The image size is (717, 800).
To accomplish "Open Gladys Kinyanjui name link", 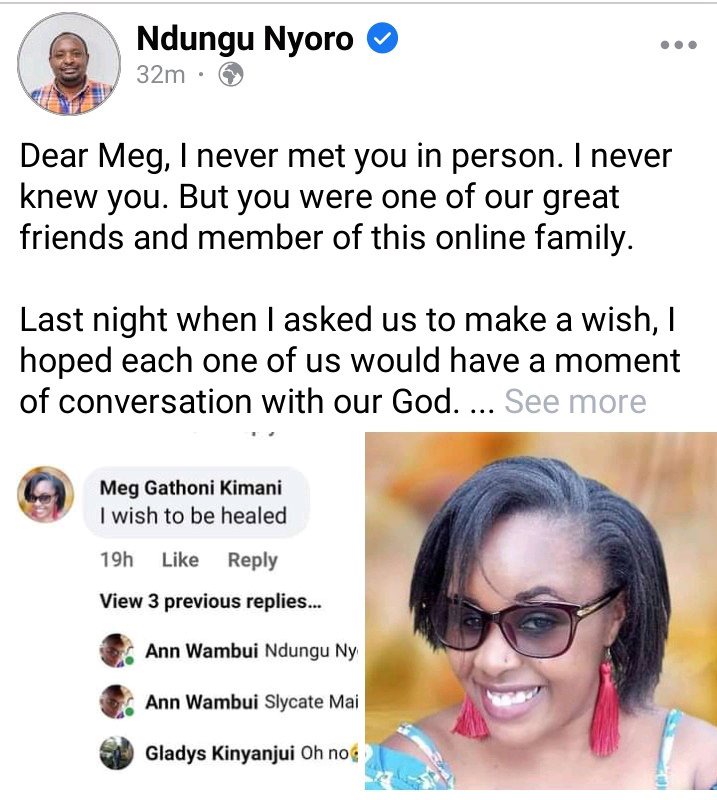I will pyautogui.click(x=220, y=753).
